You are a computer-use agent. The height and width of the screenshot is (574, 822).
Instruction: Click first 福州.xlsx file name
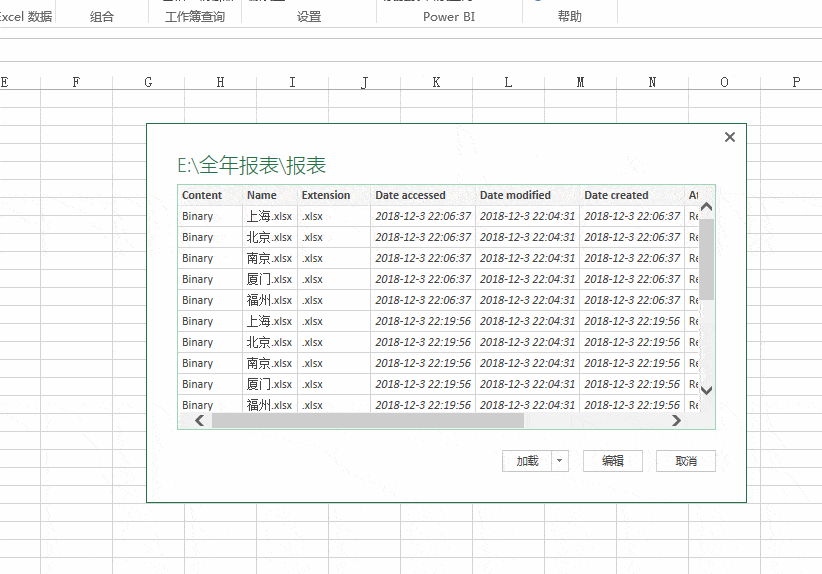pos(269,300)
